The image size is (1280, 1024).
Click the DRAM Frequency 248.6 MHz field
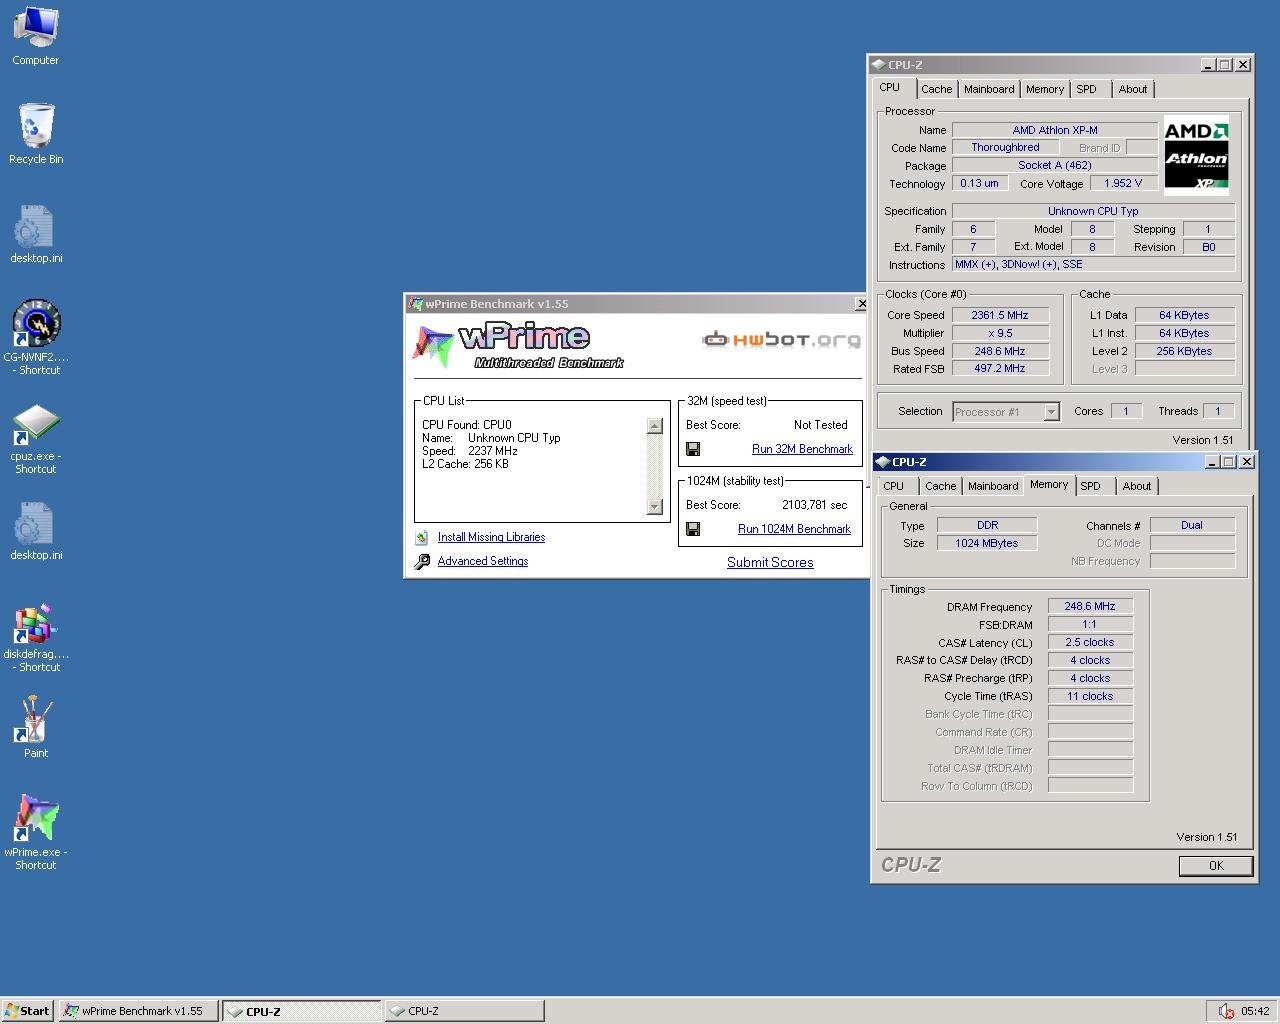pos(1090,606)
